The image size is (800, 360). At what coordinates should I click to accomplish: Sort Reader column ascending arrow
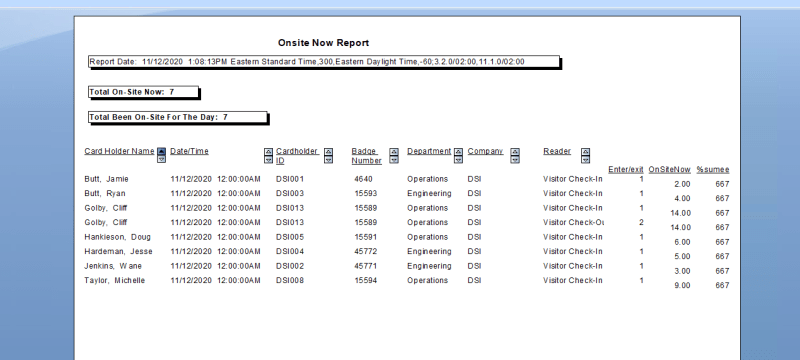(586, 152)
